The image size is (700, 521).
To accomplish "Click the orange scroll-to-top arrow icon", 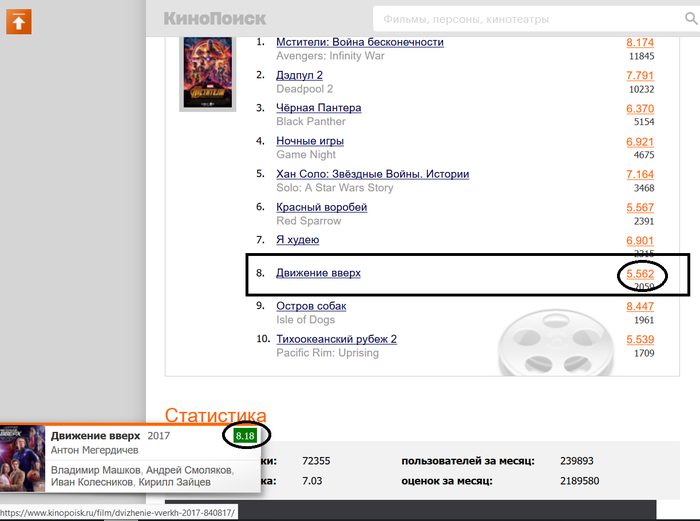I will 19,21.
